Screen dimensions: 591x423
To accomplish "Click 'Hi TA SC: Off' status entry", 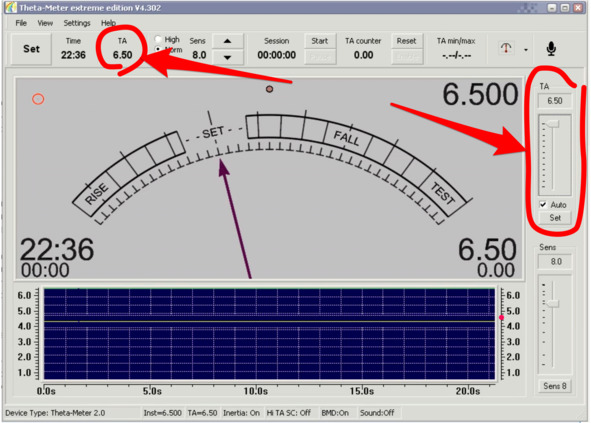I will point(289,413).
